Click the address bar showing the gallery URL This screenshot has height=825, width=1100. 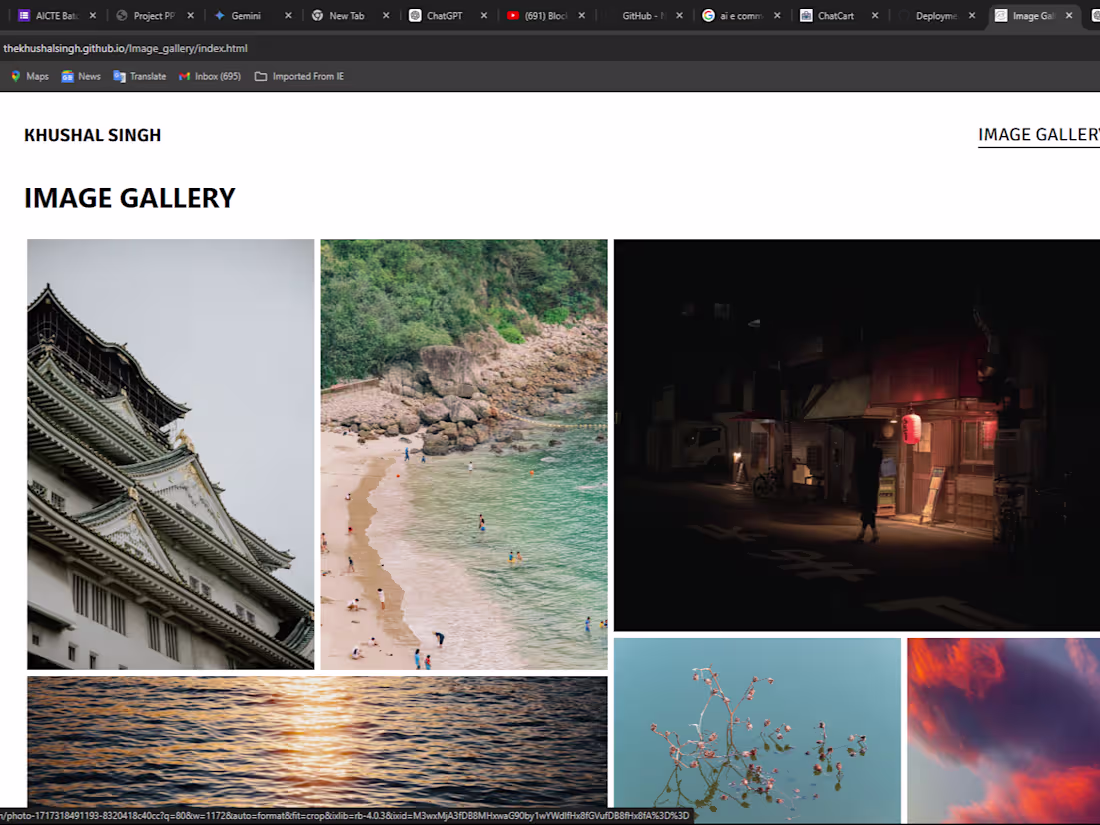coord(127,46)
